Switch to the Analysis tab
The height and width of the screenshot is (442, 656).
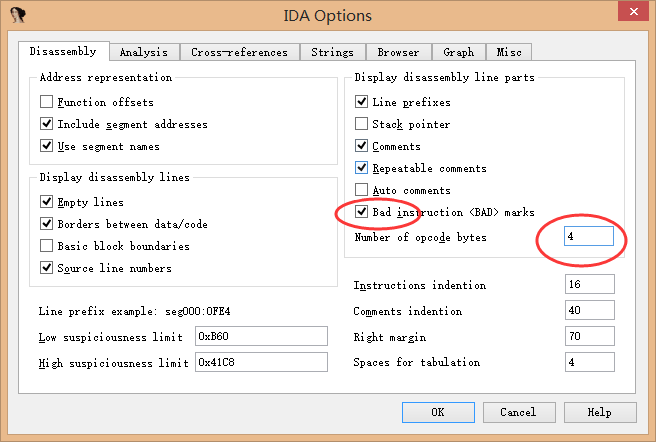coord(143,52)
